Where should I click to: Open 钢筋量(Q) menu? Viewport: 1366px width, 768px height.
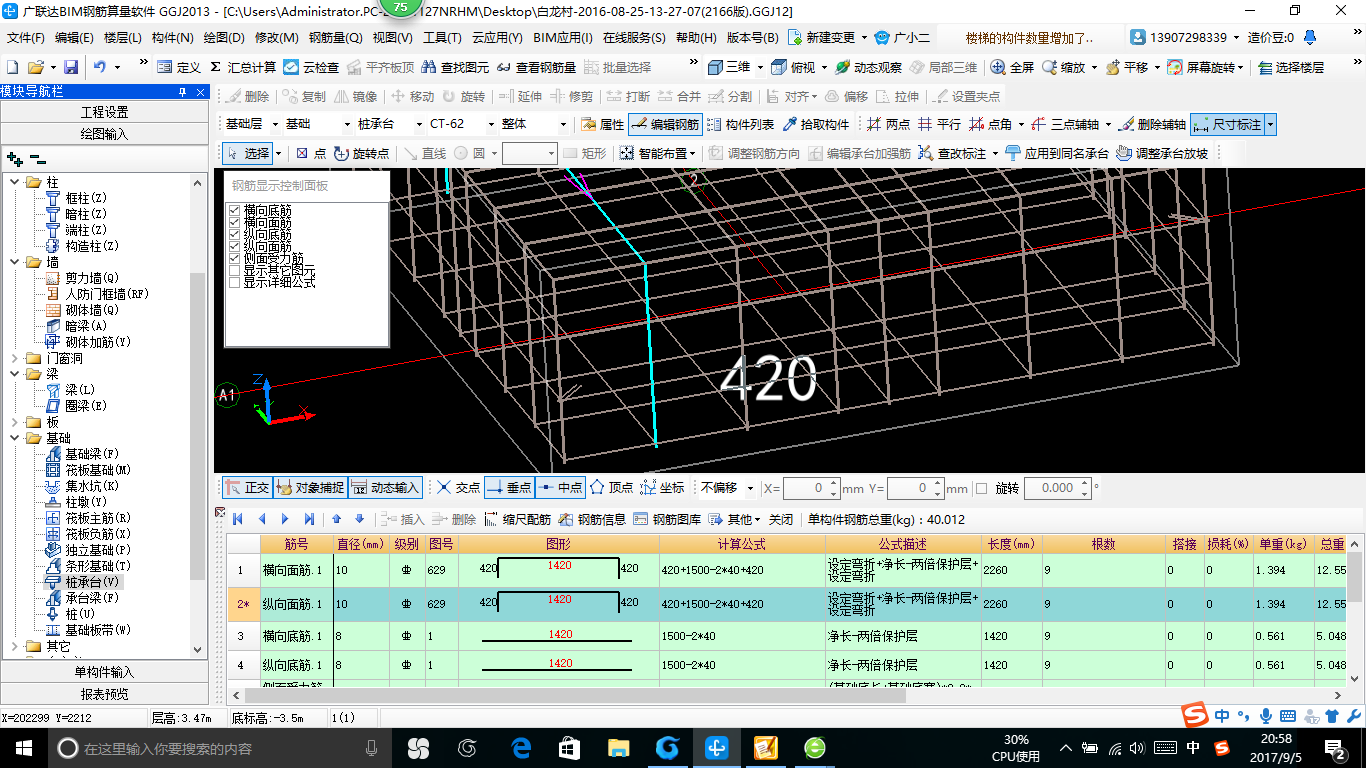tap(335, 38)
